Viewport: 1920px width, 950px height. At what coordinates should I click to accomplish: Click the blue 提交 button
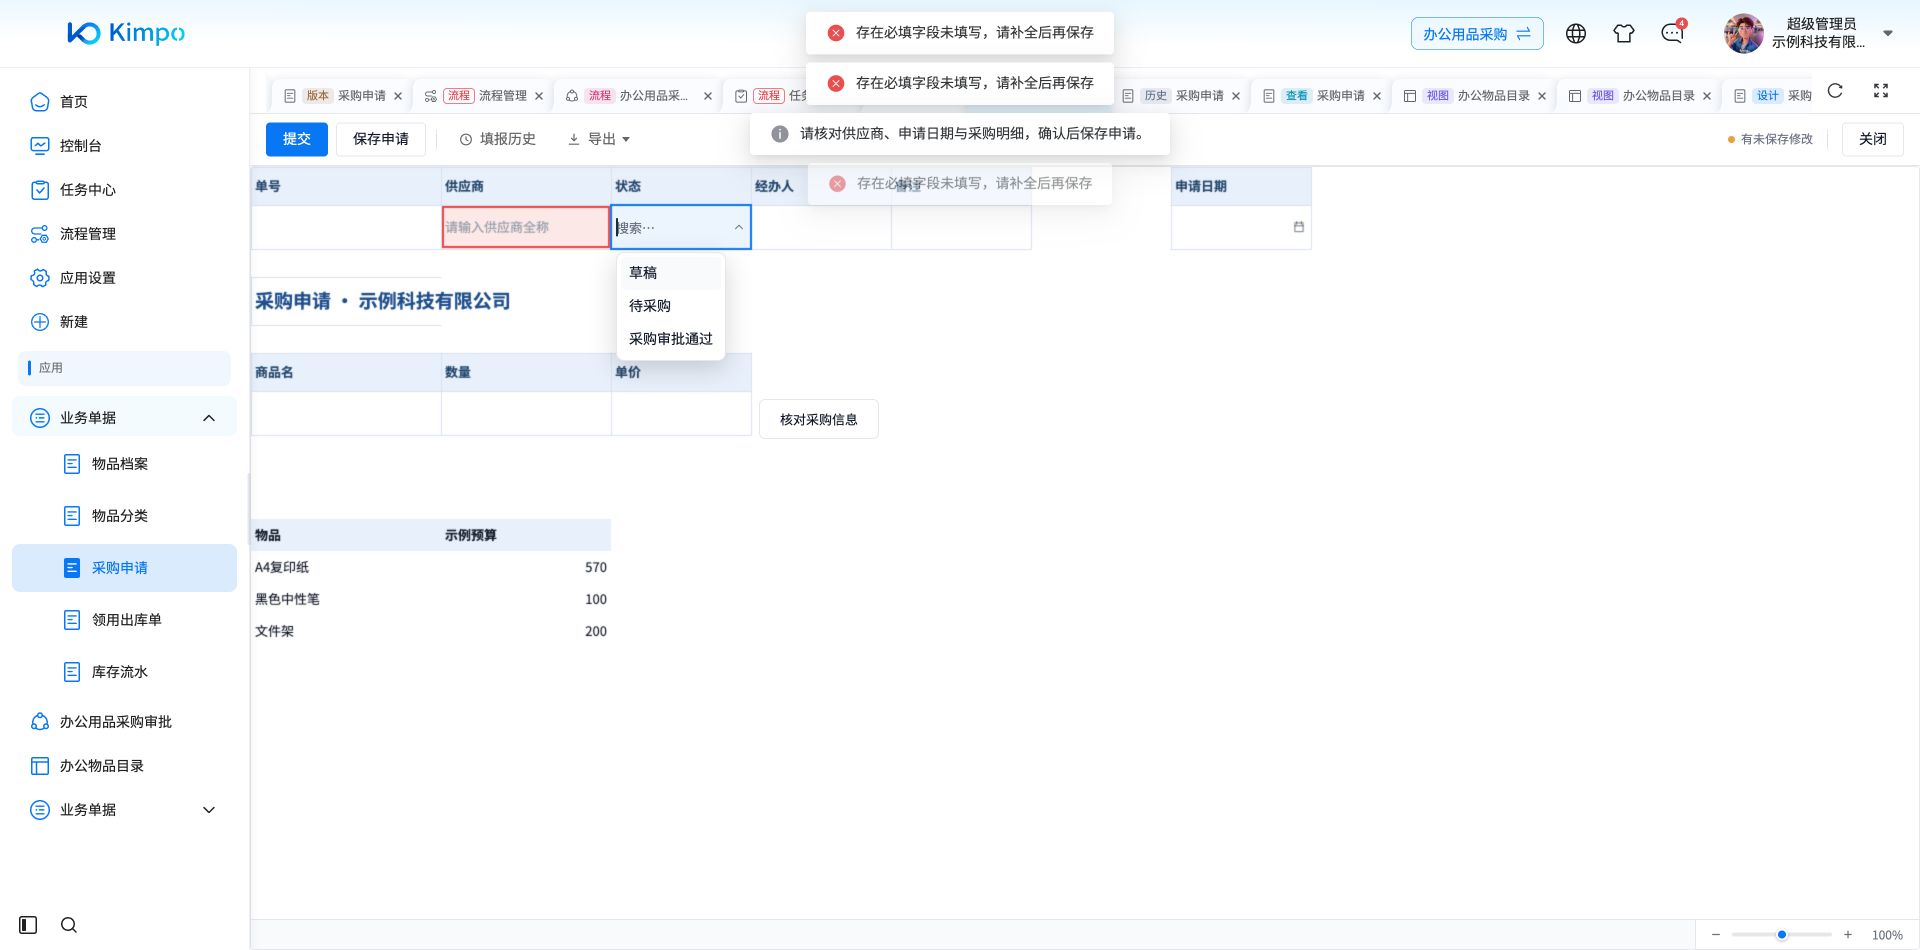pos(297,139)
